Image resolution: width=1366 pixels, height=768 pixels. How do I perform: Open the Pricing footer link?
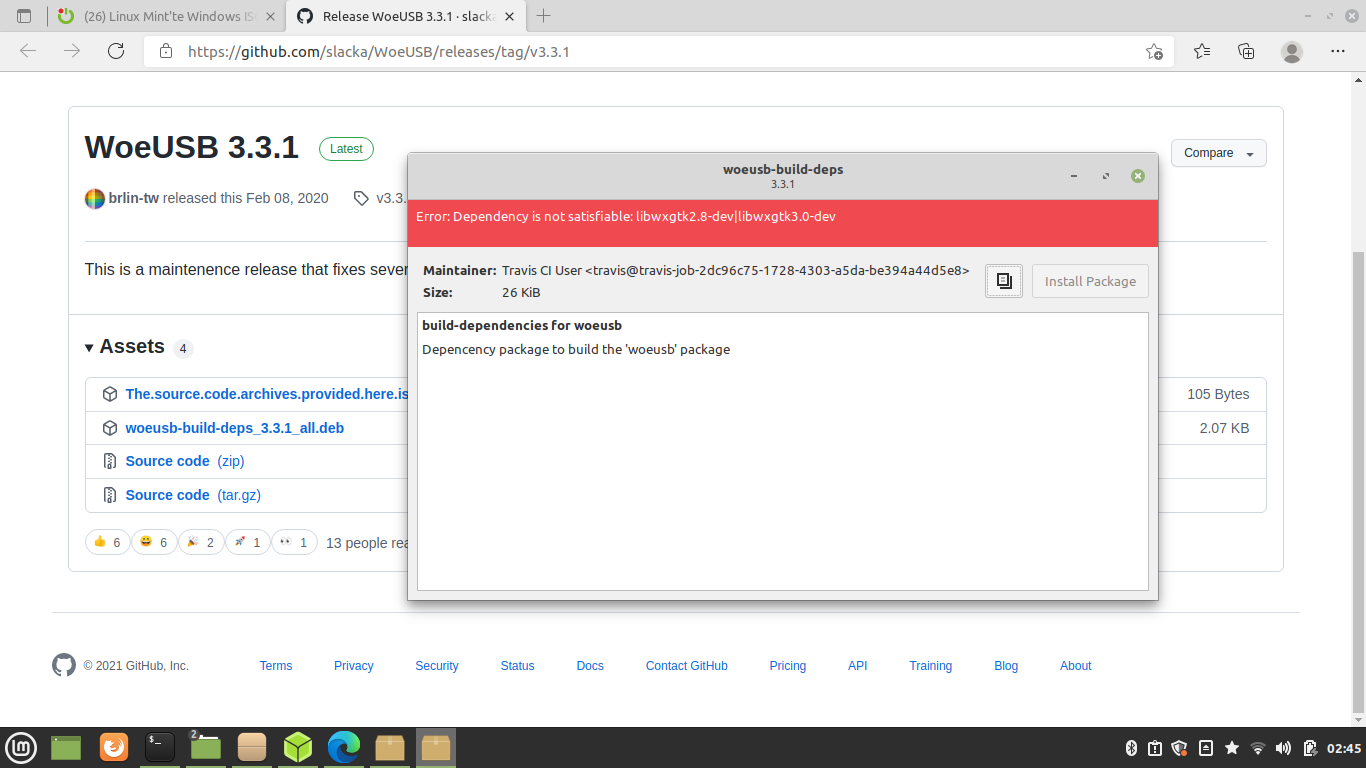click(788, 666)
